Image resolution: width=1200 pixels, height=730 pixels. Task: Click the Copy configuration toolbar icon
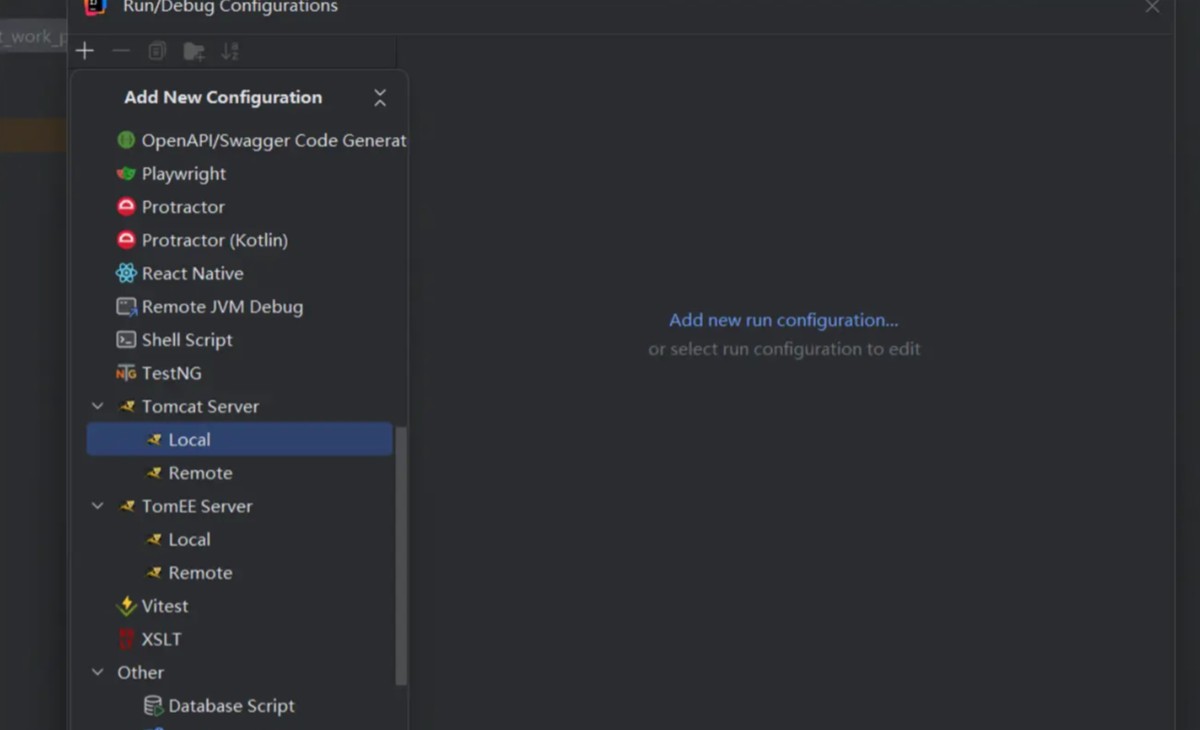[157, 51]
